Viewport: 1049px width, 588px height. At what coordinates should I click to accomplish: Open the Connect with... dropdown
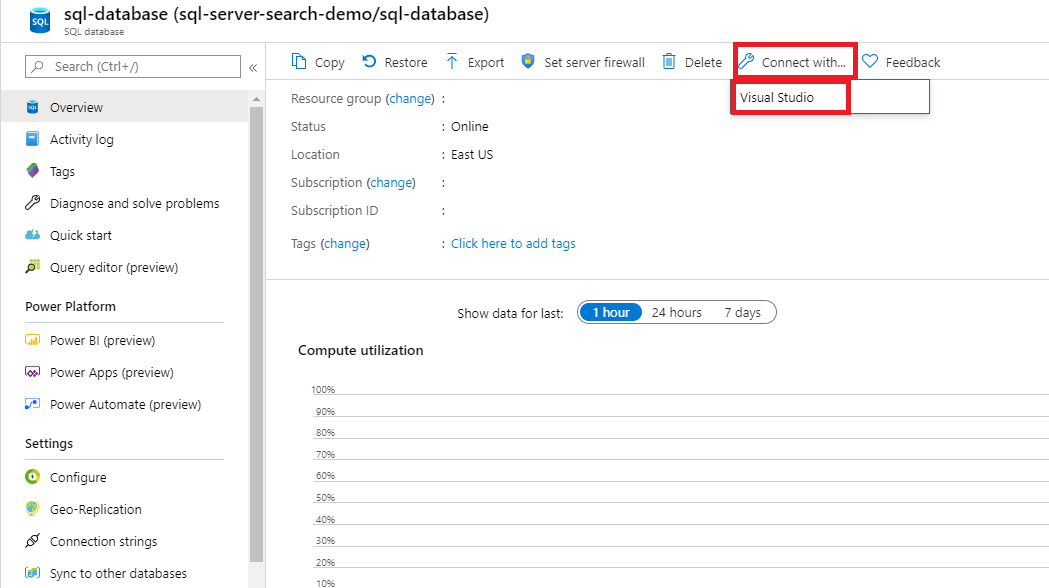click(x=795, y=61)
